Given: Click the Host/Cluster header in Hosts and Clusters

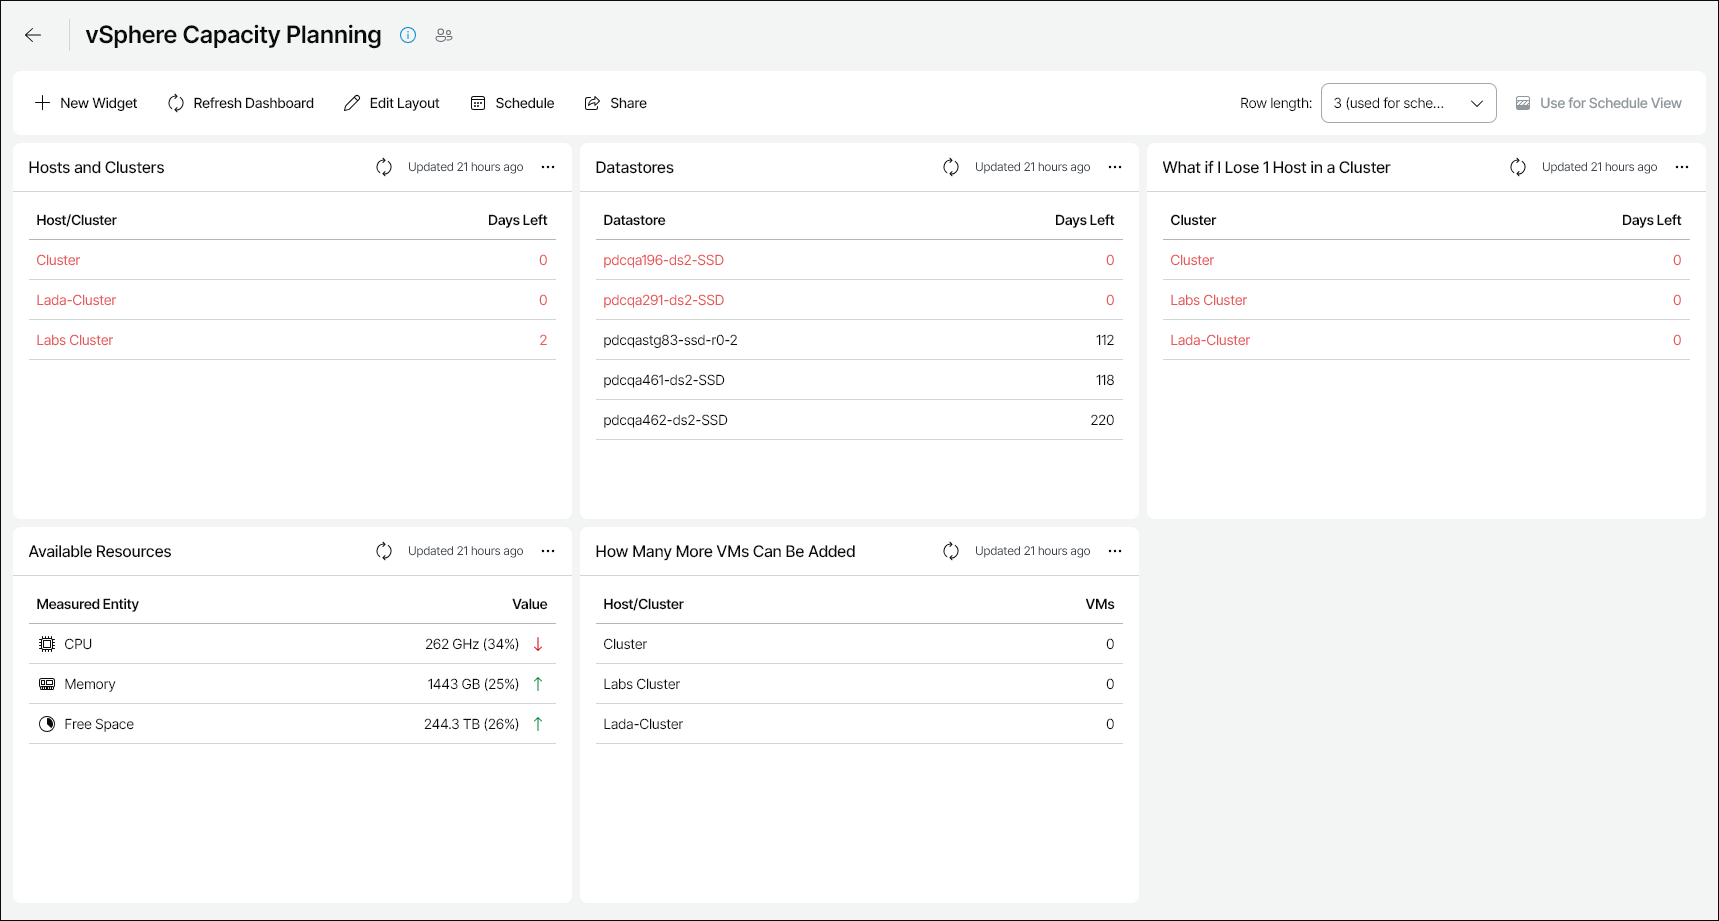Looking at the screenshot, I should coord(76,220).
